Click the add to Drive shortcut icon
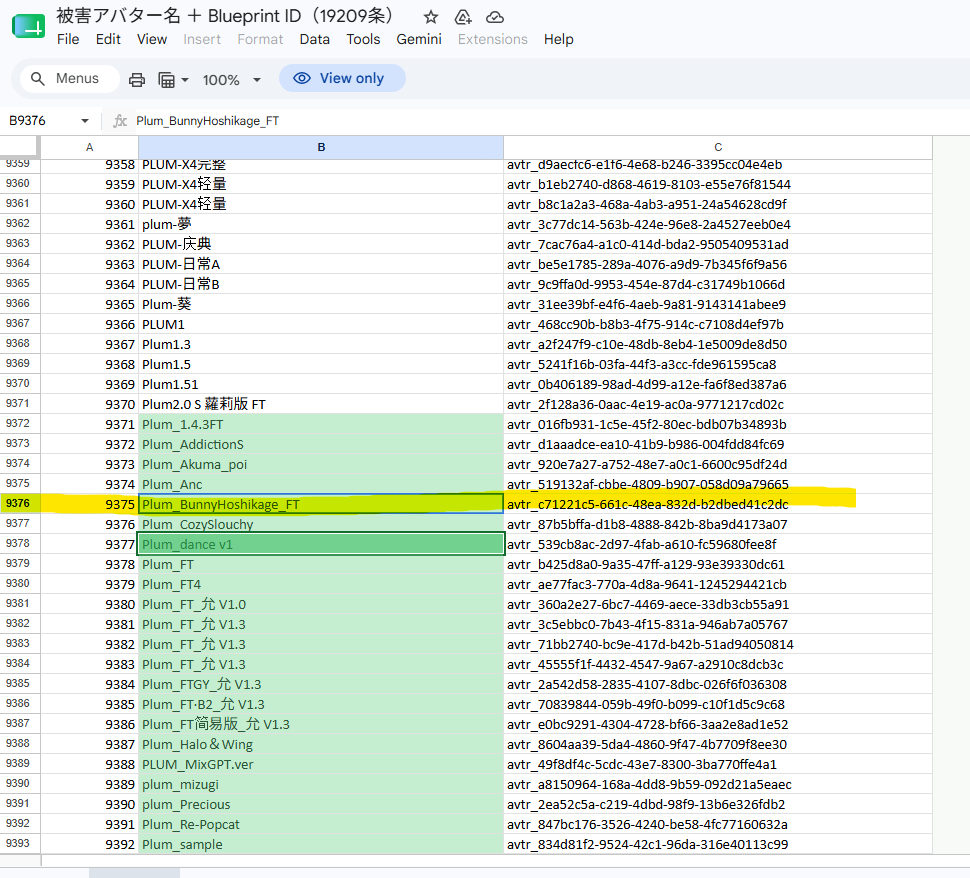 click(x=463, y=17)
